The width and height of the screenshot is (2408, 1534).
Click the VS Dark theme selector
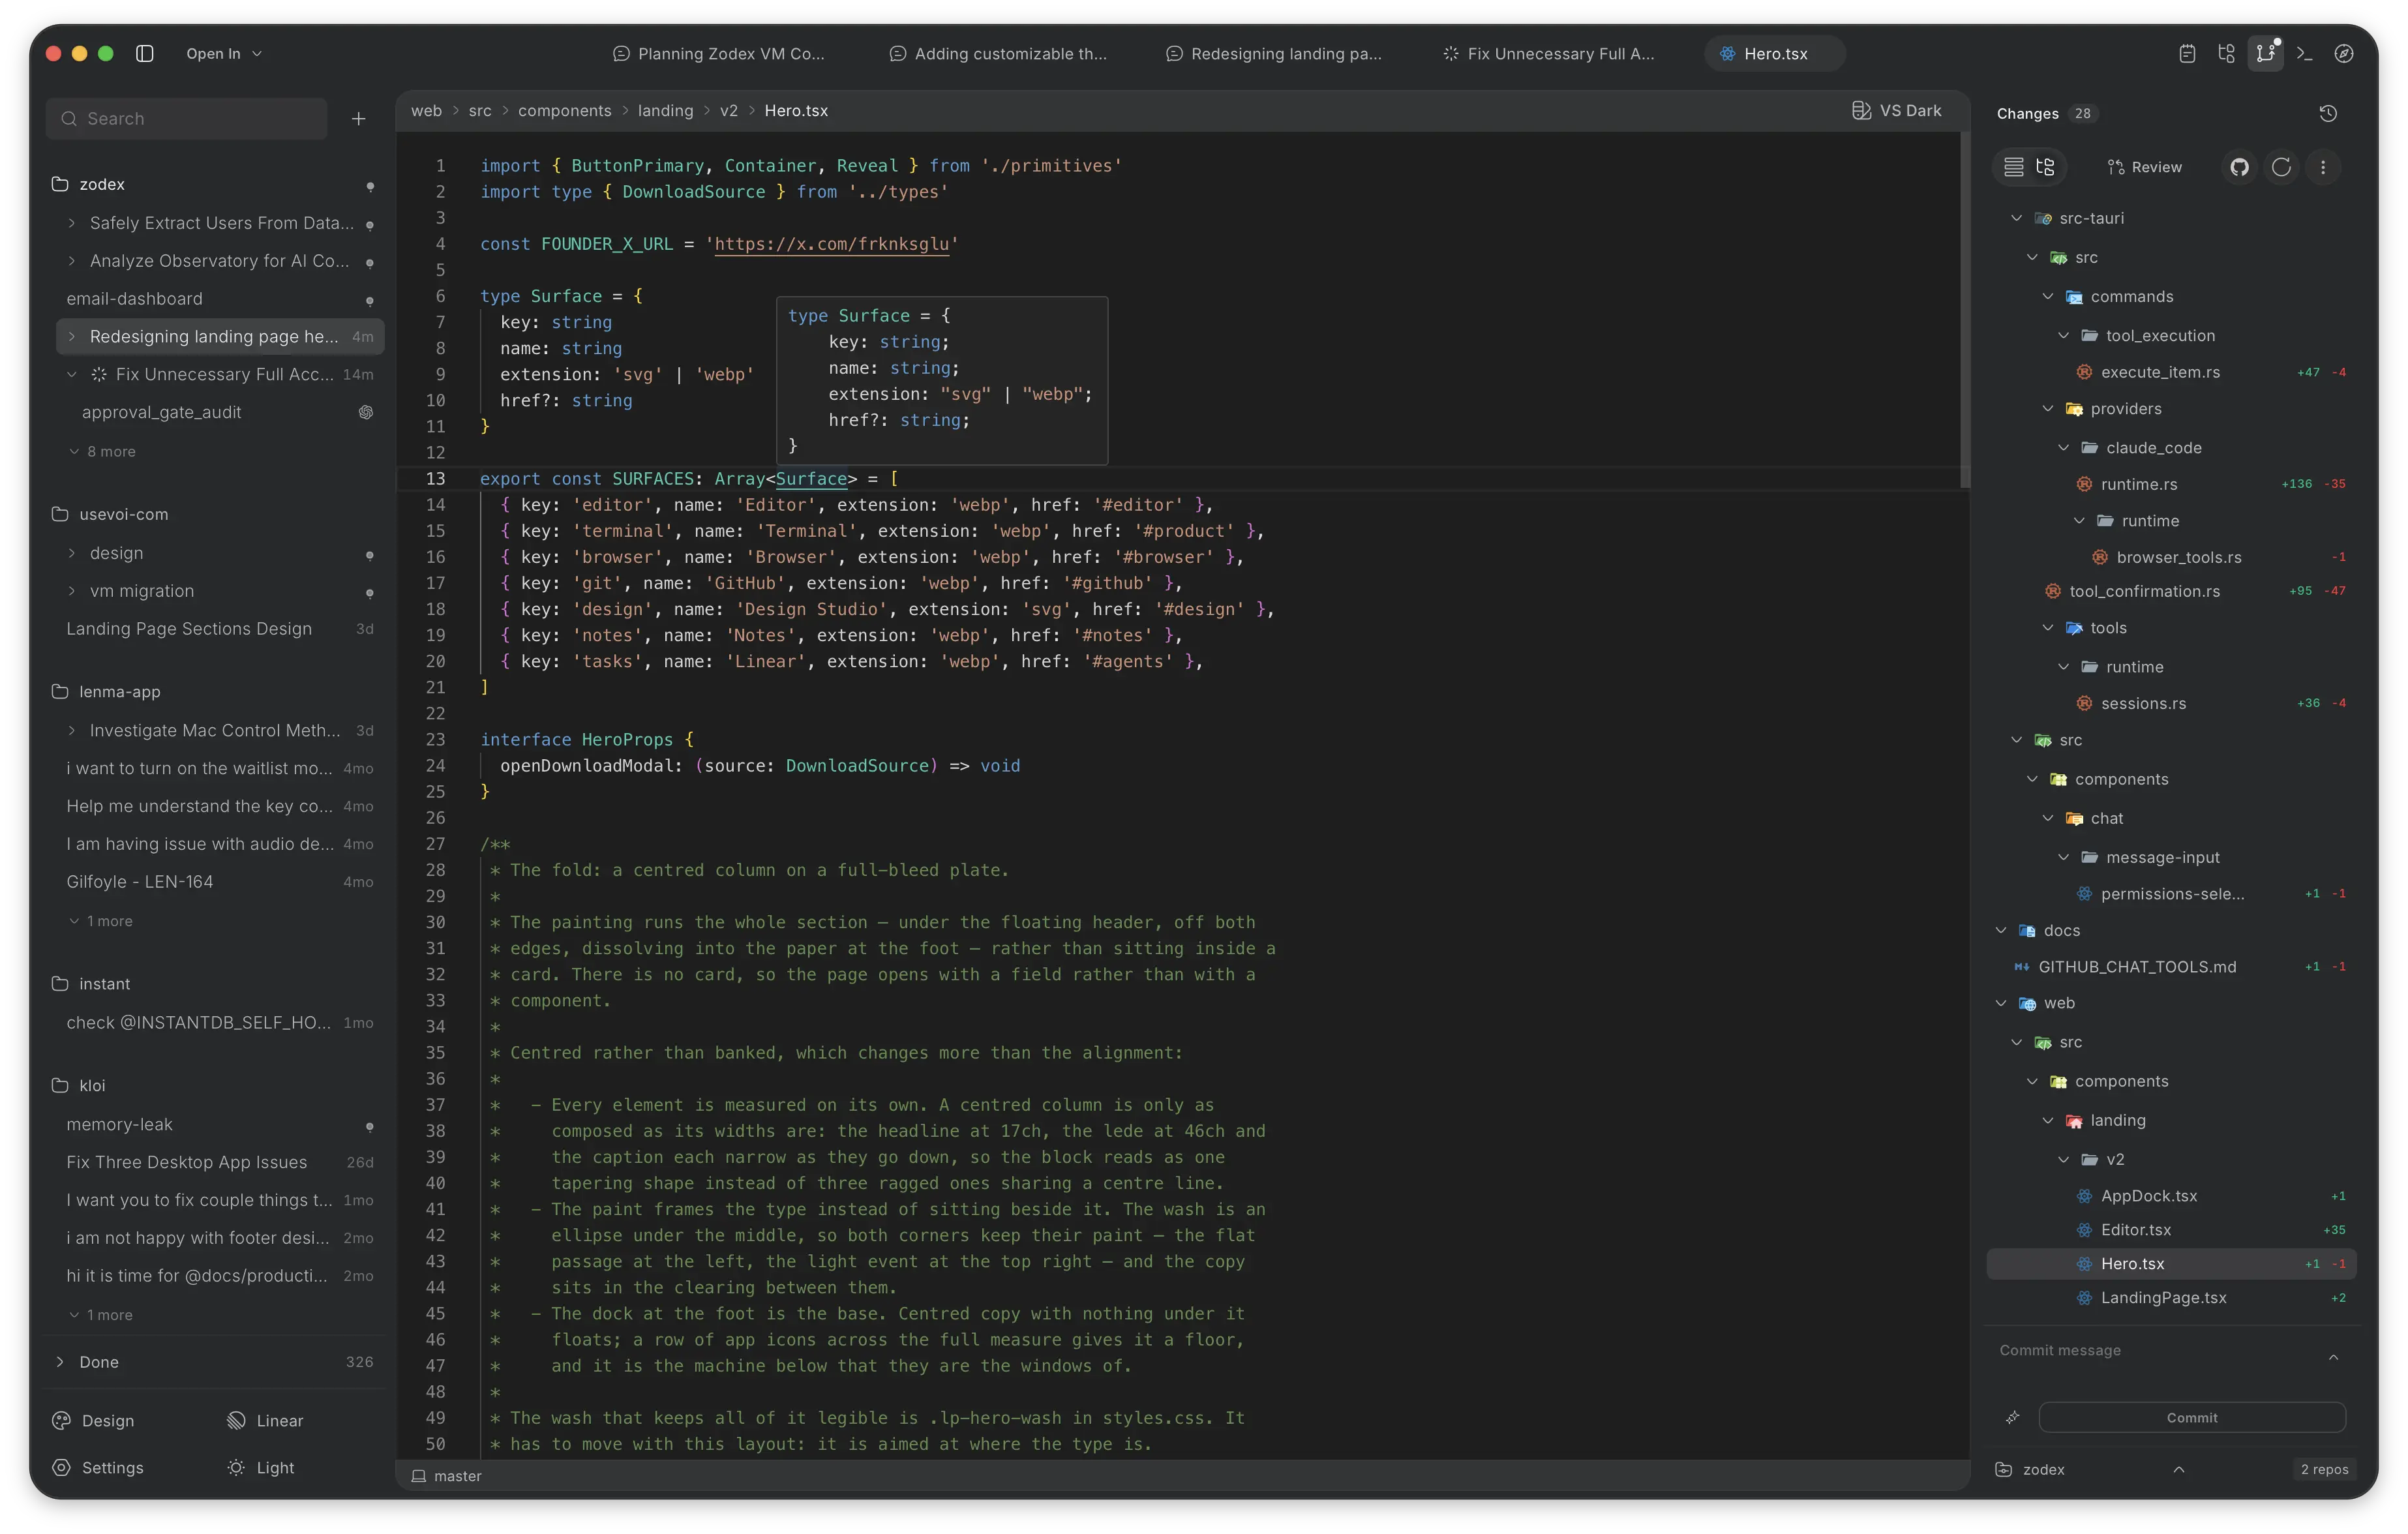[1897, 111]
